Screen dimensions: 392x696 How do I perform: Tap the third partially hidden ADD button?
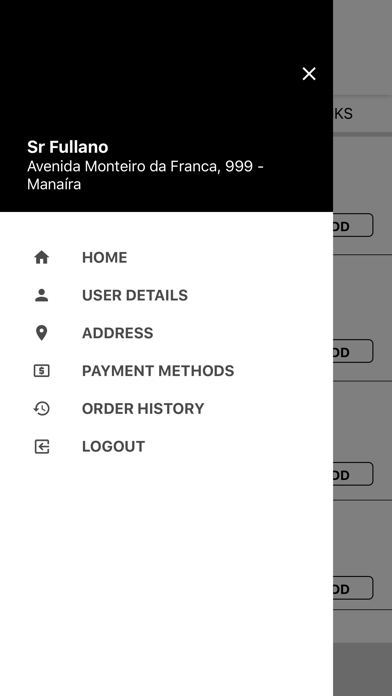pyautogui.click(x=353, y=474)
